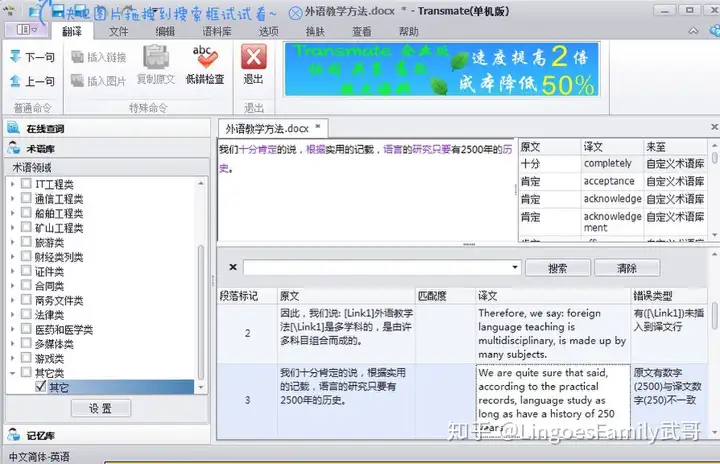The width and height of the screenshot is (720, 464).
Task: Check the 旅游类 checkbox
Action: pyautogui.click(x=27, y=242)
